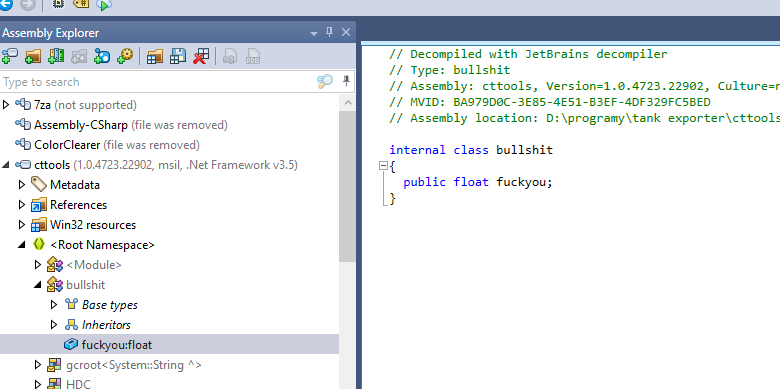Collapse the cttools assembly node
Viewport: 780px width, 389px height.
coord(6,165)
